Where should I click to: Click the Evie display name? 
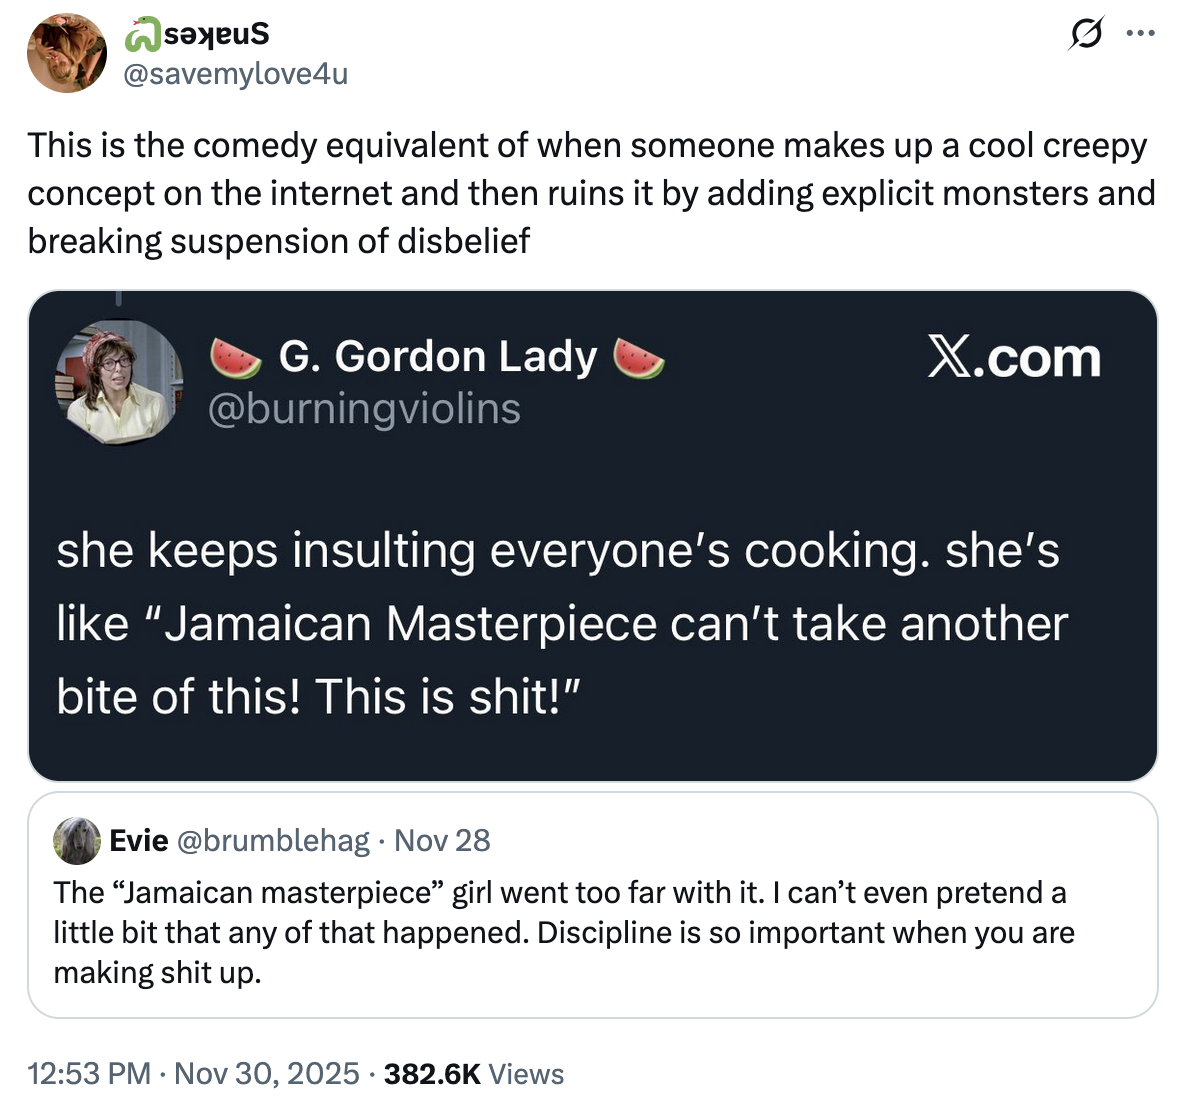point(138,840)
